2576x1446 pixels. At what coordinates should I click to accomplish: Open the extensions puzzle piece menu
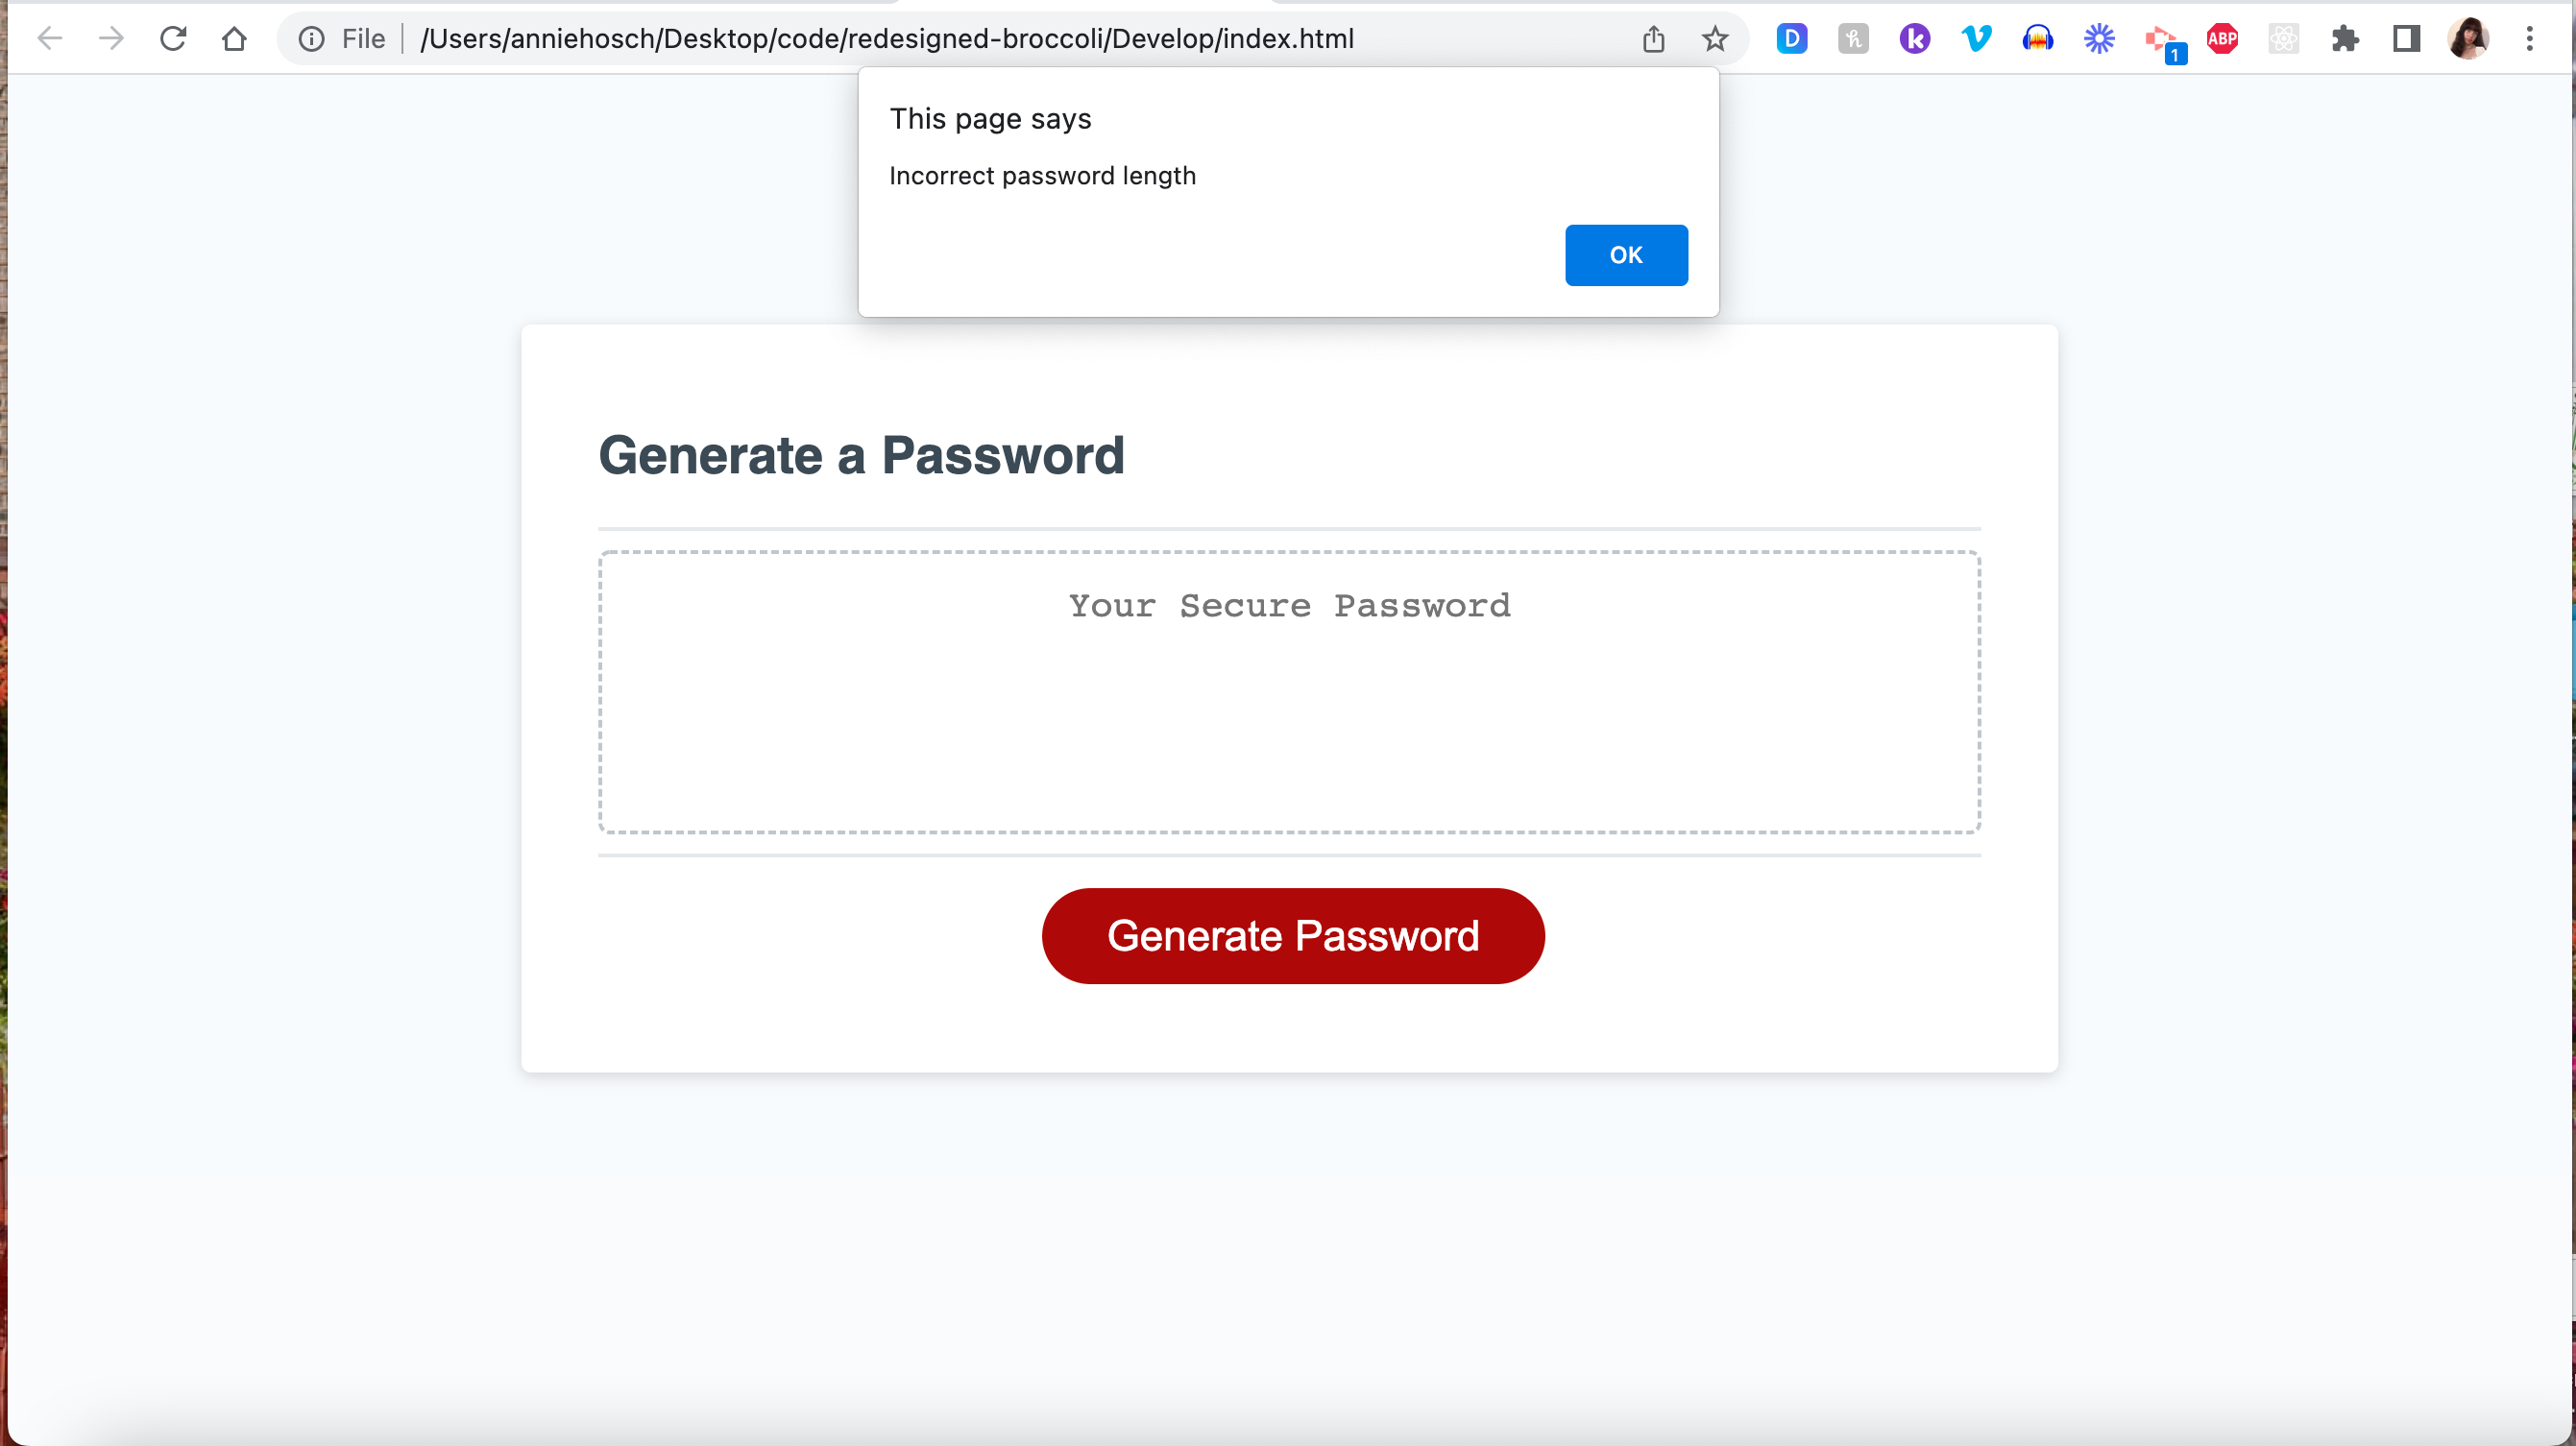(2345, 38)
